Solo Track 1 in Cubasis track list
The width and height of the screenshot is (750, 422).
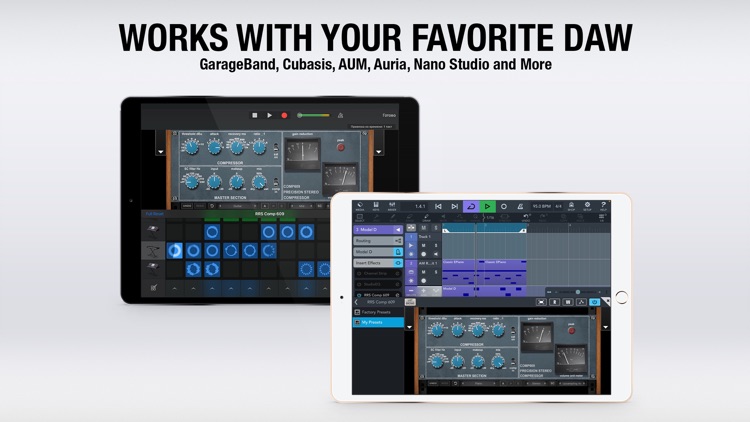(435, 245)
